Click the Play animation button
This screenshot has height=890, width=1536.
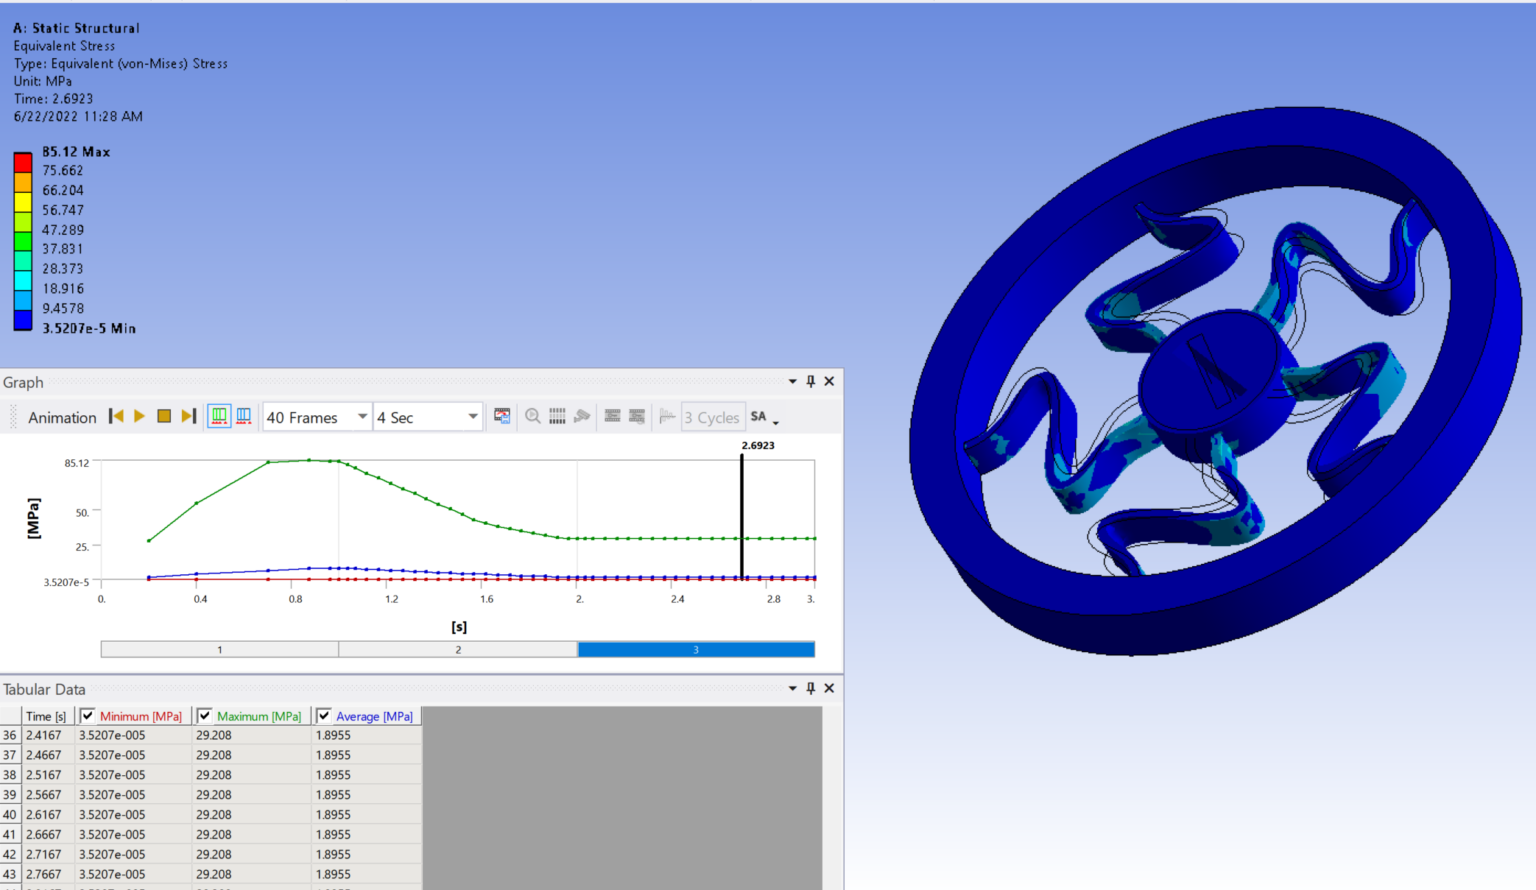click(139, 416)
